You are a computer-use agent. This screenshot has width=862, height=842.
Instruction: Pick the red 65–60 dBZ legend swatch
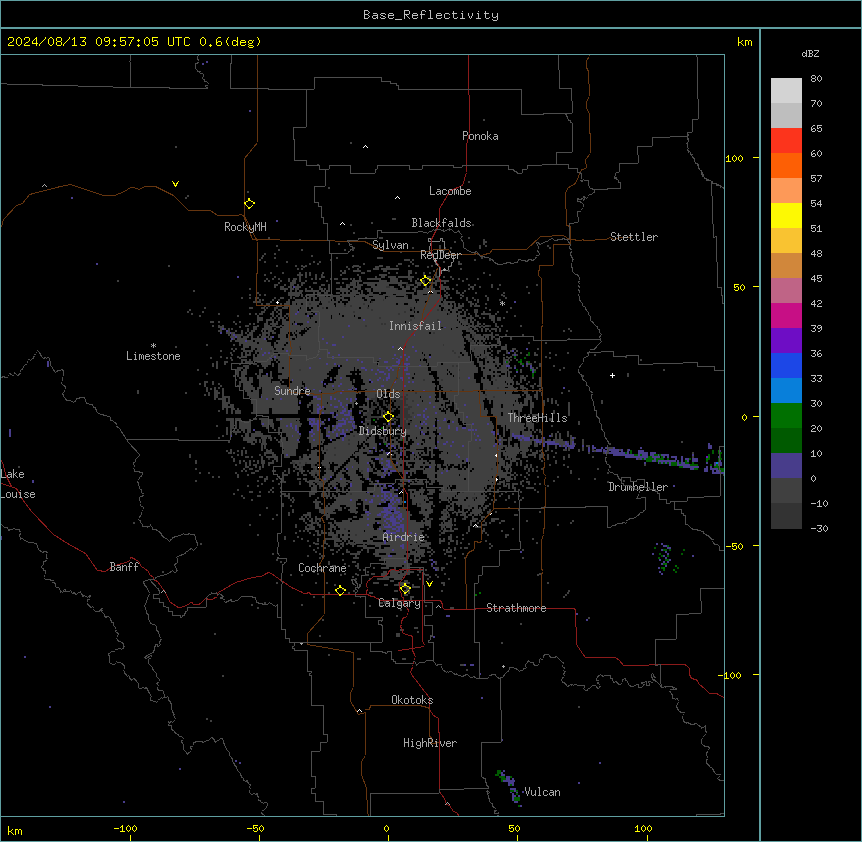786,141
